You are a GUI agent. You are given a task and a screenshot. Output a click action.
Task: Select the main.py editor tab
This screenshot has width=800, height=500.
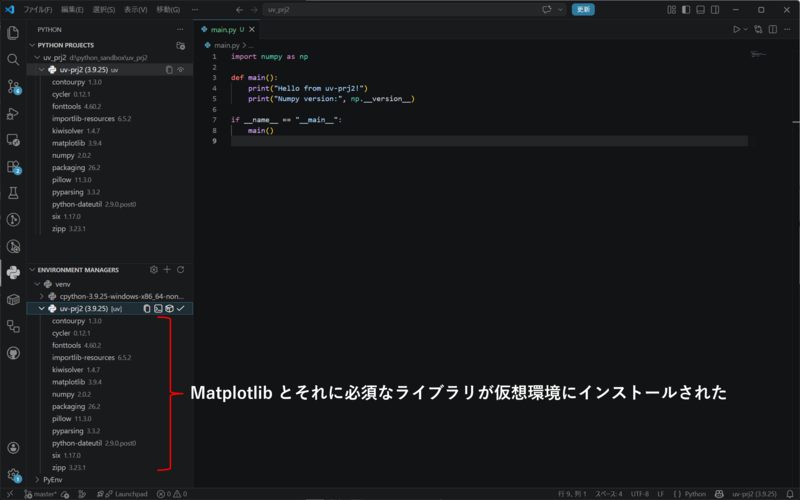pos(228,30)
